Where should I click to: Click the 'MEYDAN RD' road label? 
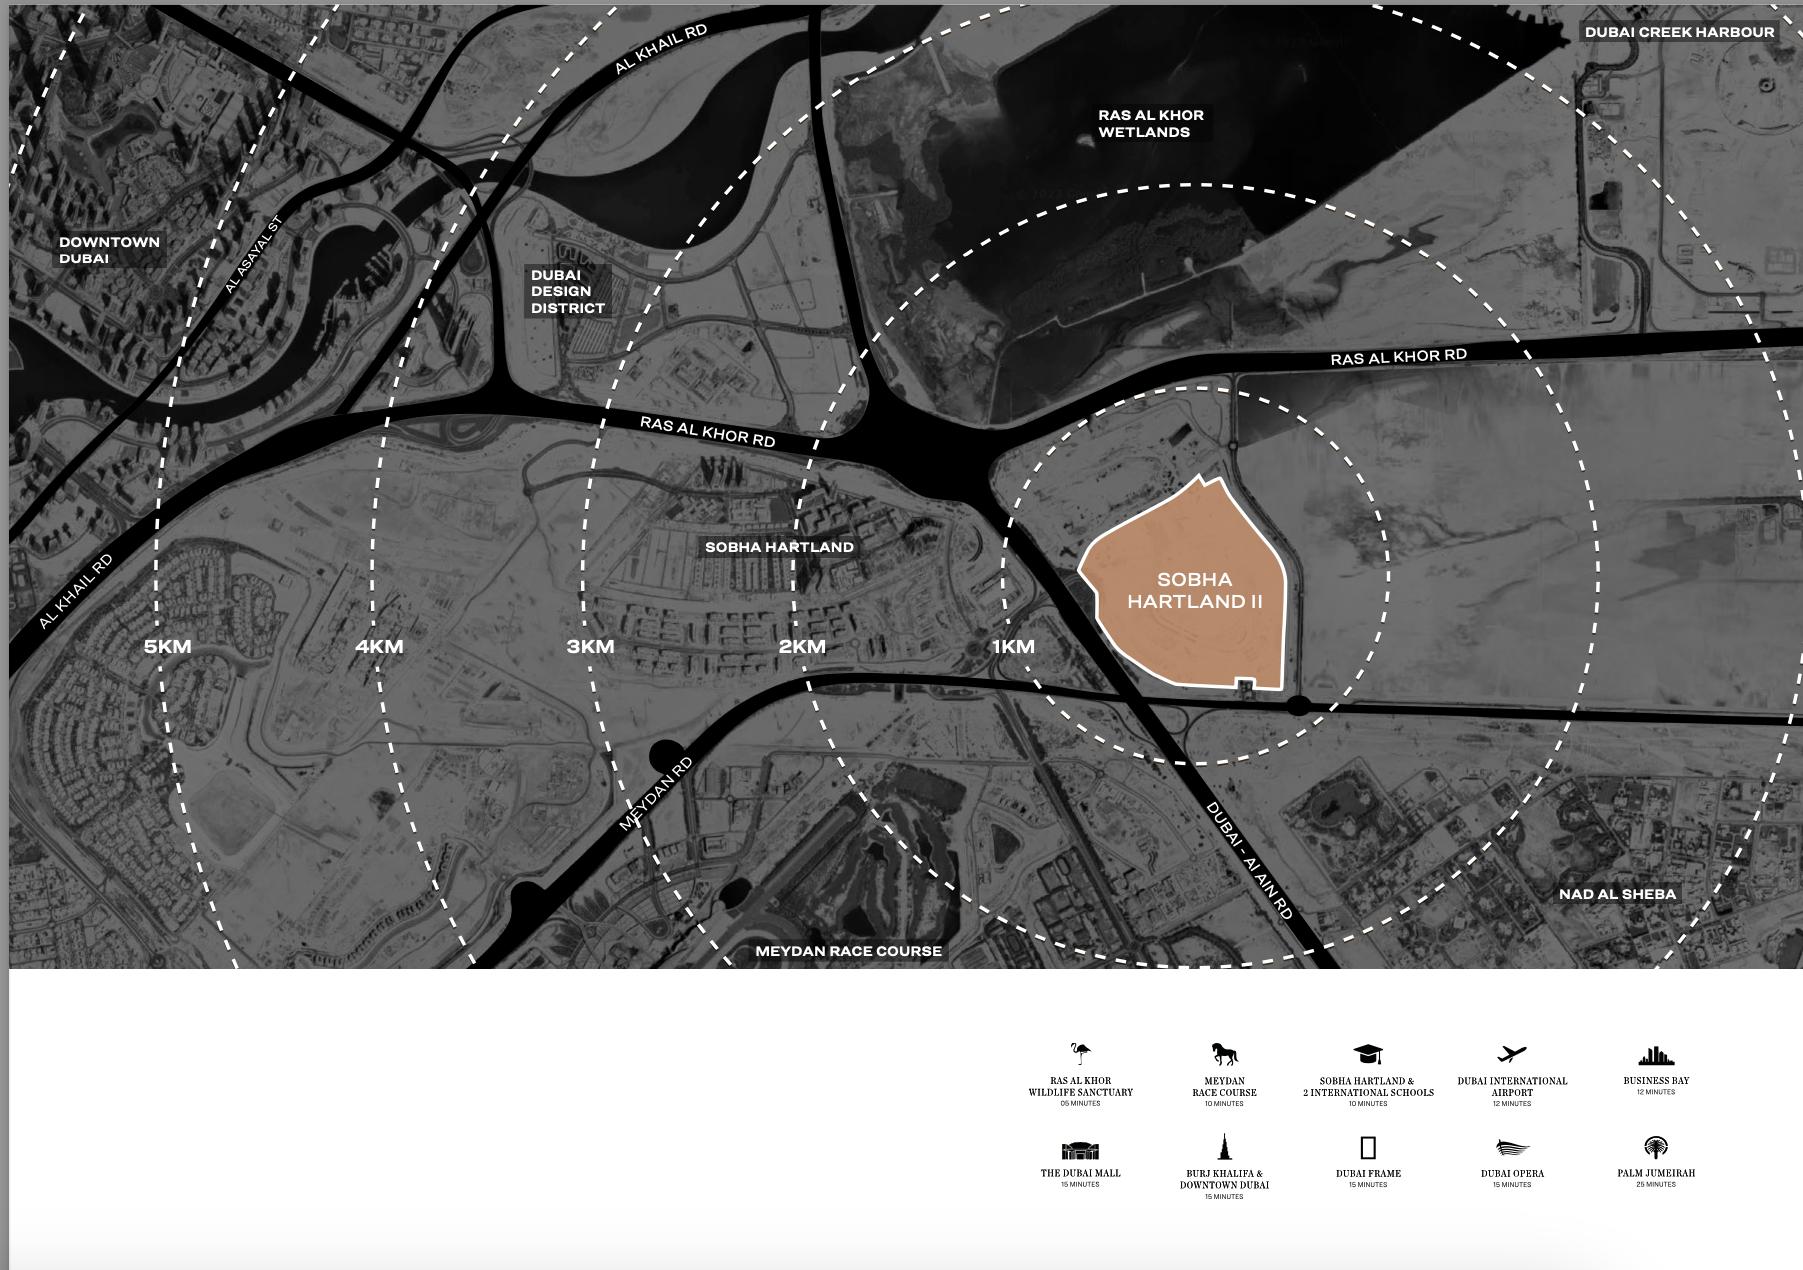pyautogui.click(x=655, y=794)
